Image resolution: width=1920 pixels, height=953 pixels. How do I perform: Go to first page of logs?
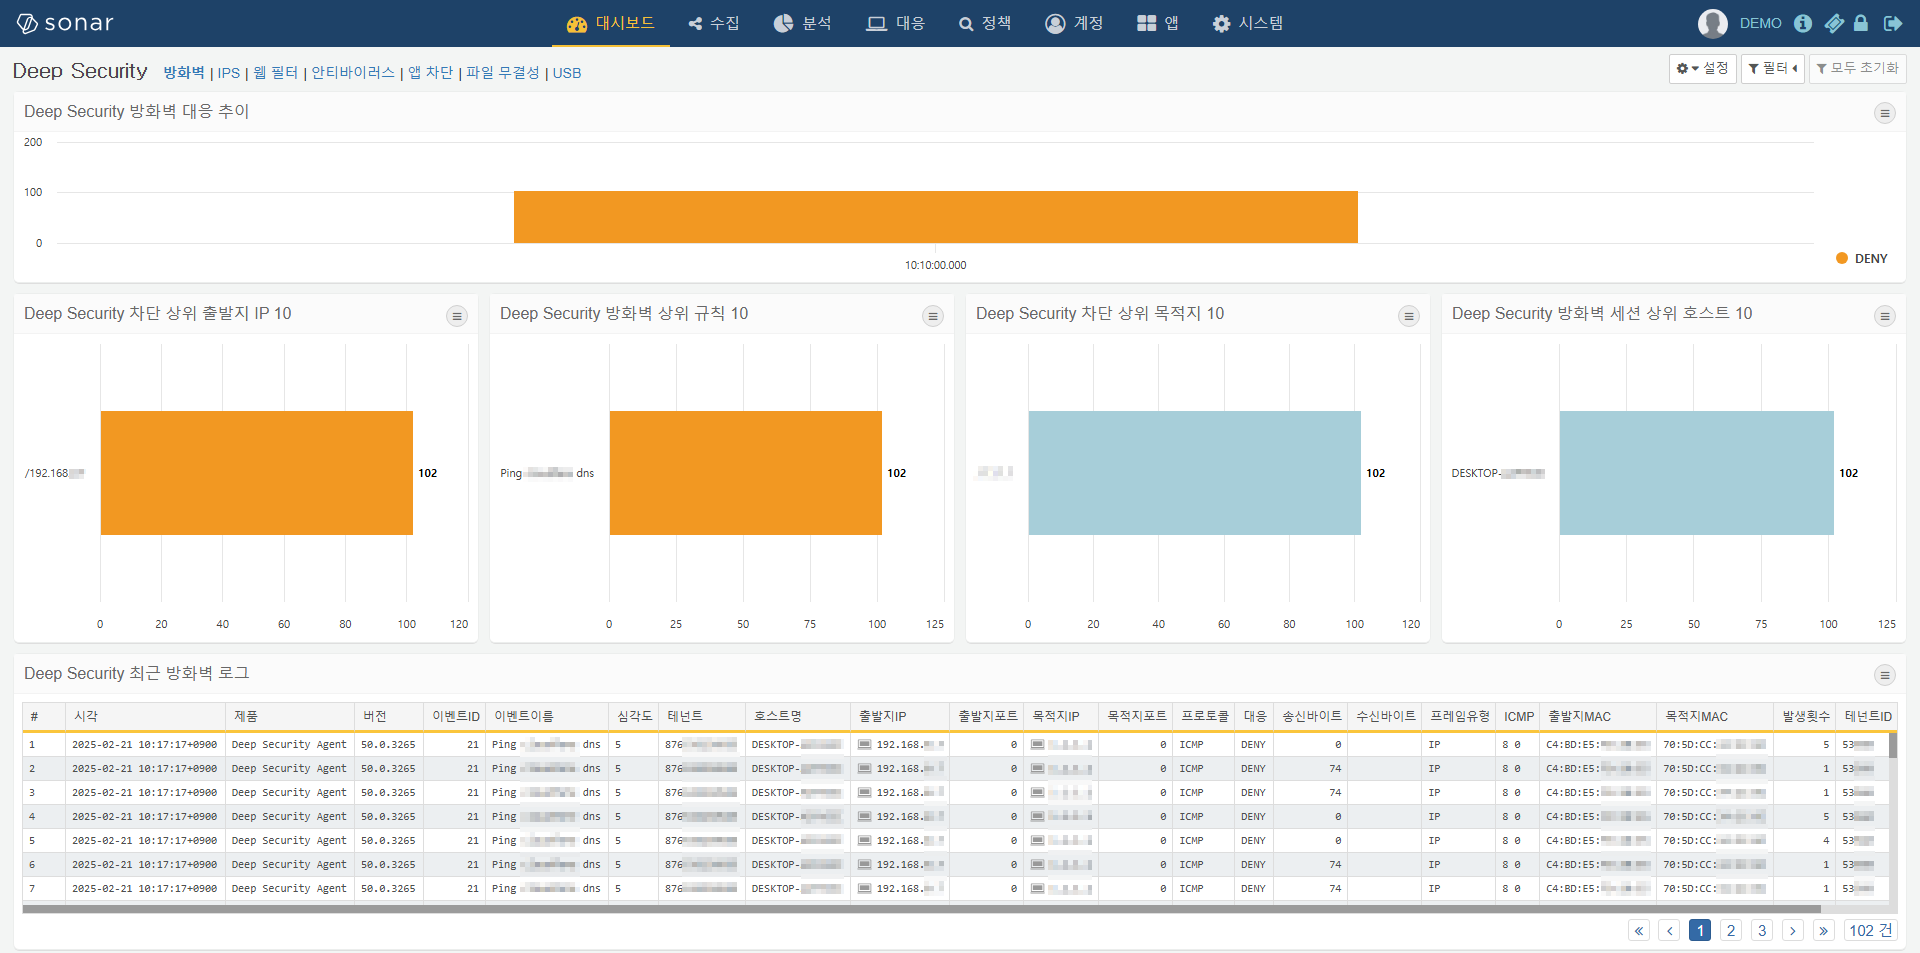[1639, 930]
